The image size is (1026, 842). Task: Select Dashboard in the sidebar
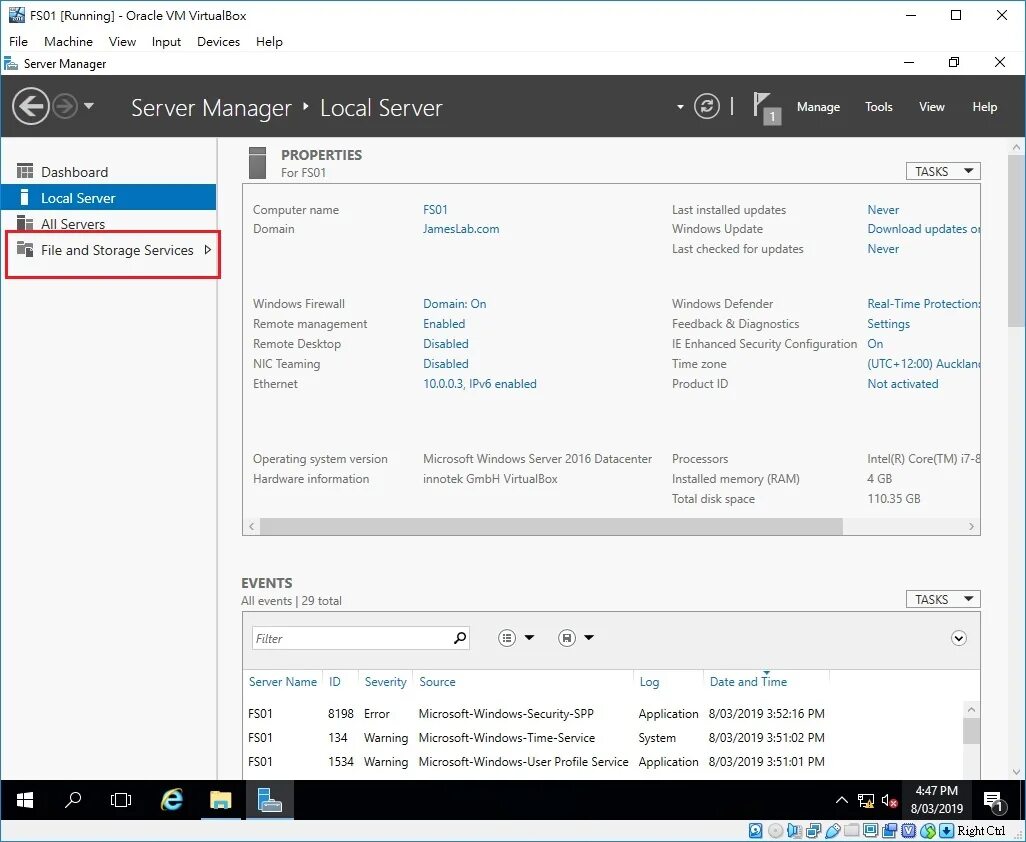point(109,172)
